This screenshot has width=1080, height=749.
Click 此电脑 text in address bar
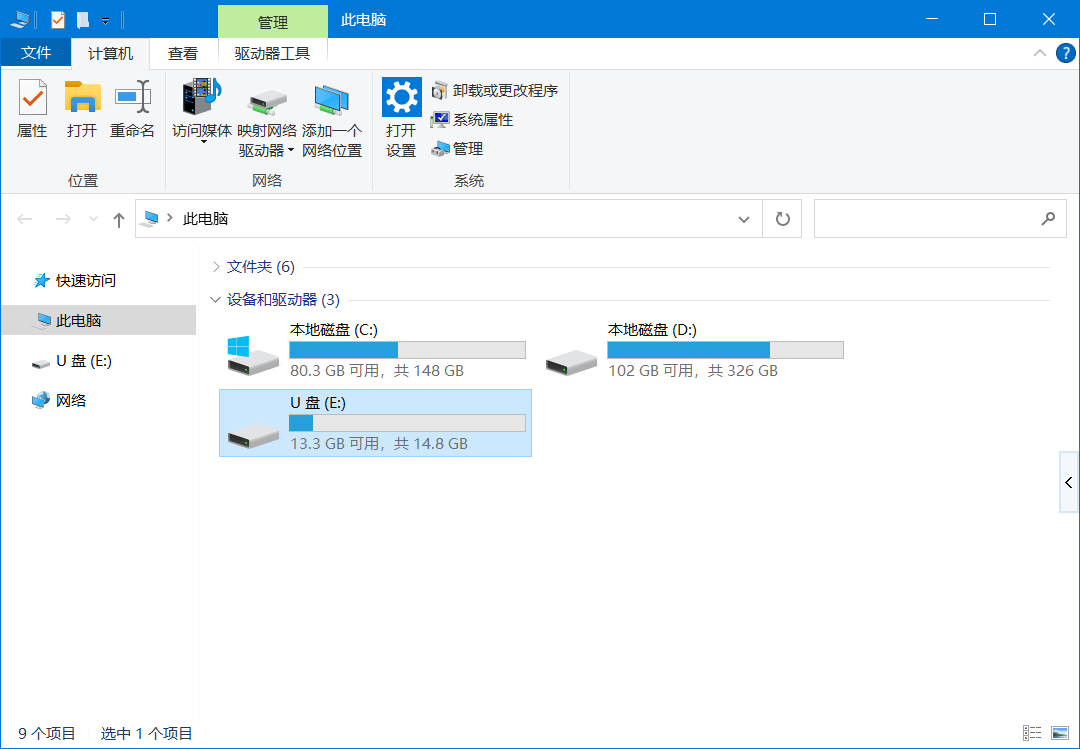(x=205, y=219)
